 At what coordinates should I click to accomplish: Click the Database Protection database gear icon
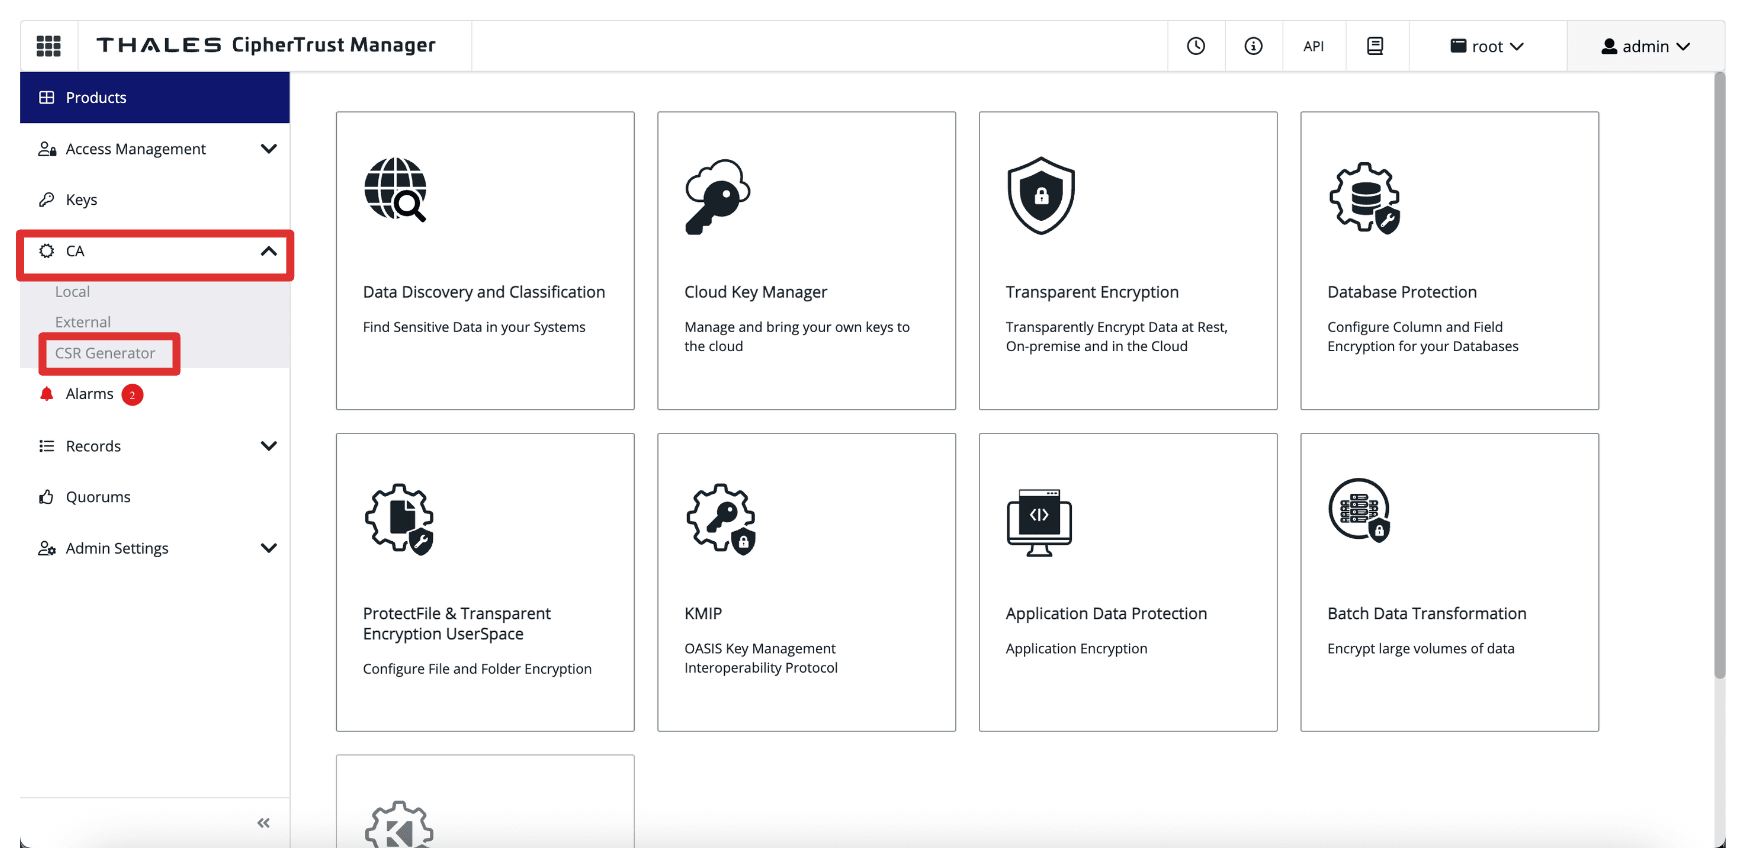(1364, 198)
